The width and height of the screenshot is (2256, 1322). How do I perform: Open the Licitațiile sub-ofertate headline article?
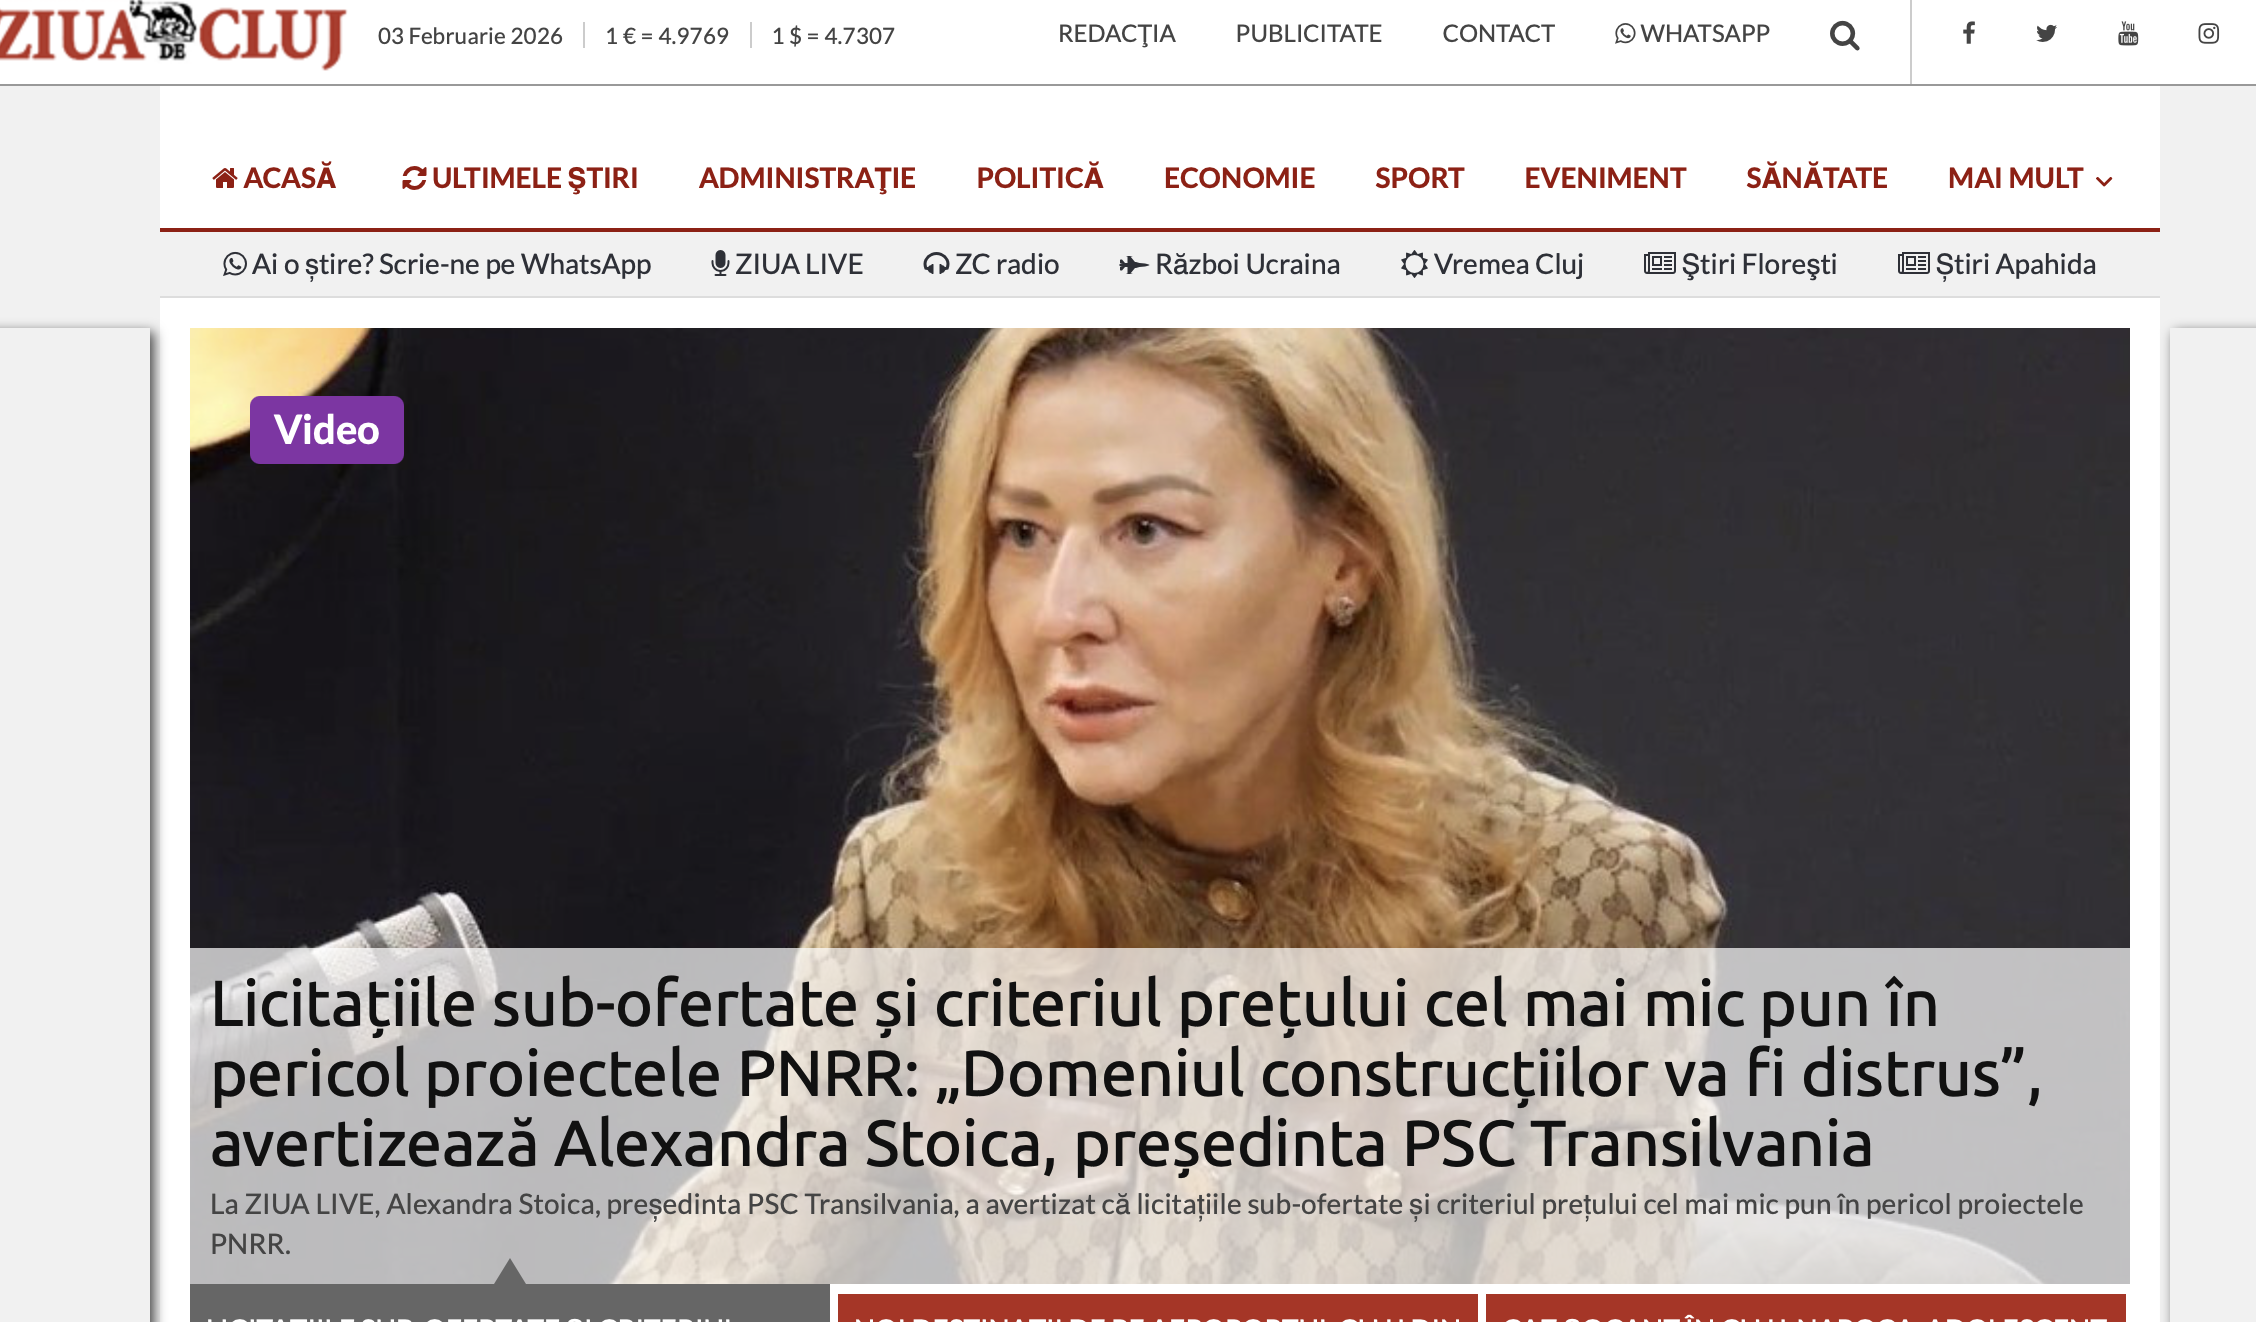point(1125,1073)
